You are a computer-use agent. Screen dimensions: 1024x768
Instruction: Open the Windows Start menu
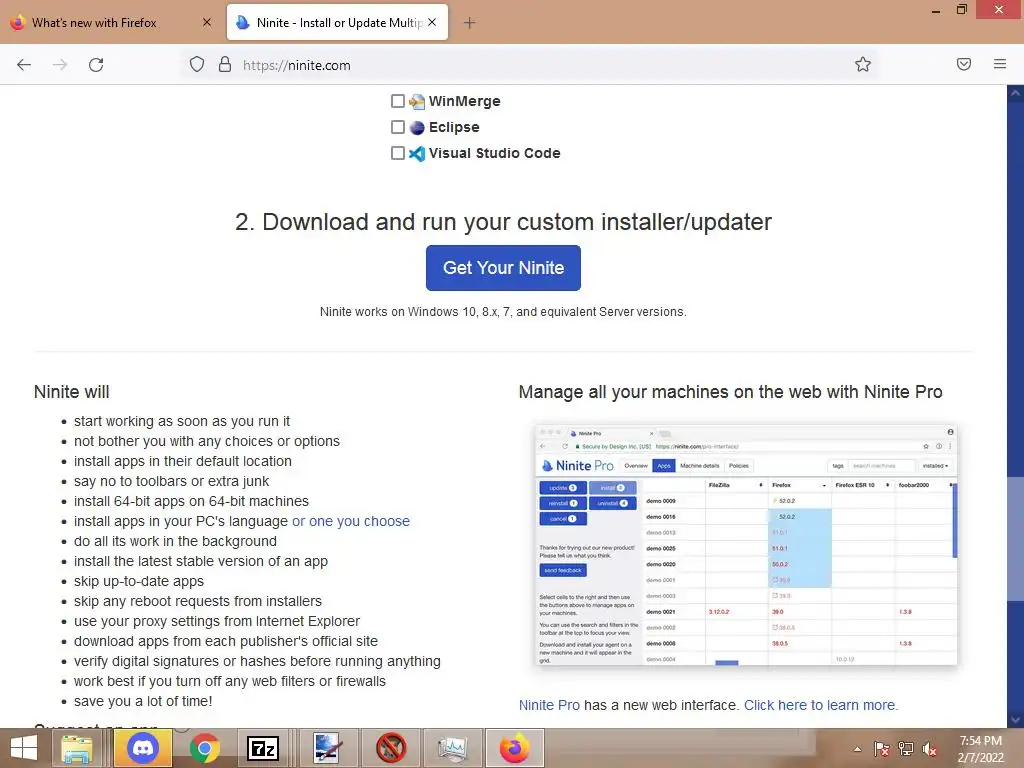24,748
